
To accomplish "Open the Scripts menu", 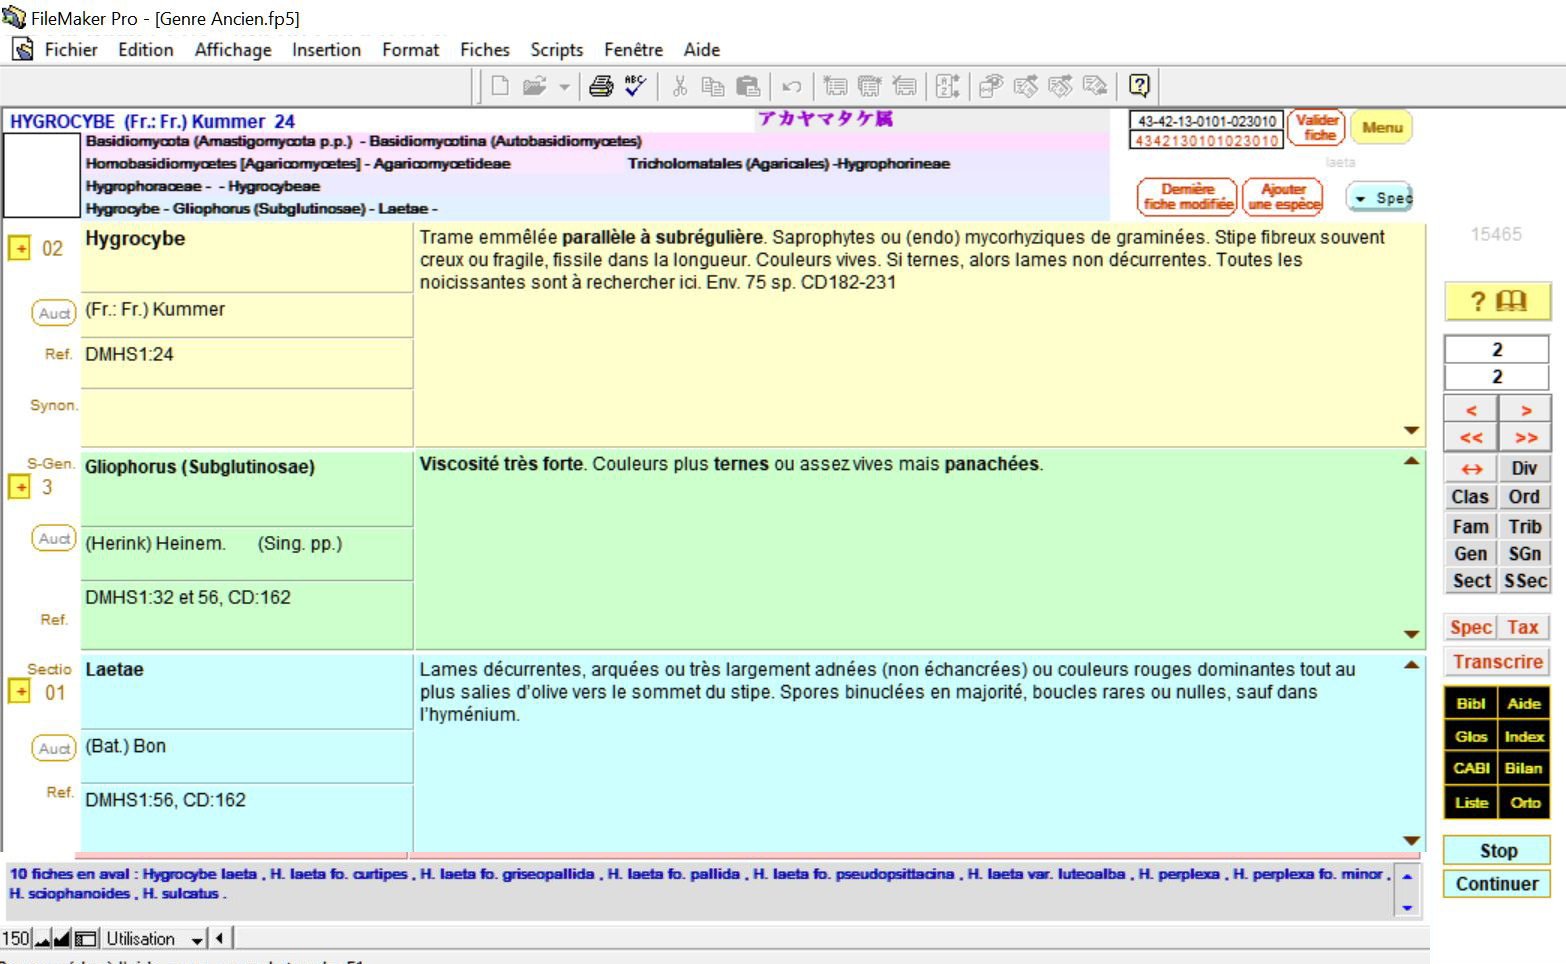I will (557, 50).
